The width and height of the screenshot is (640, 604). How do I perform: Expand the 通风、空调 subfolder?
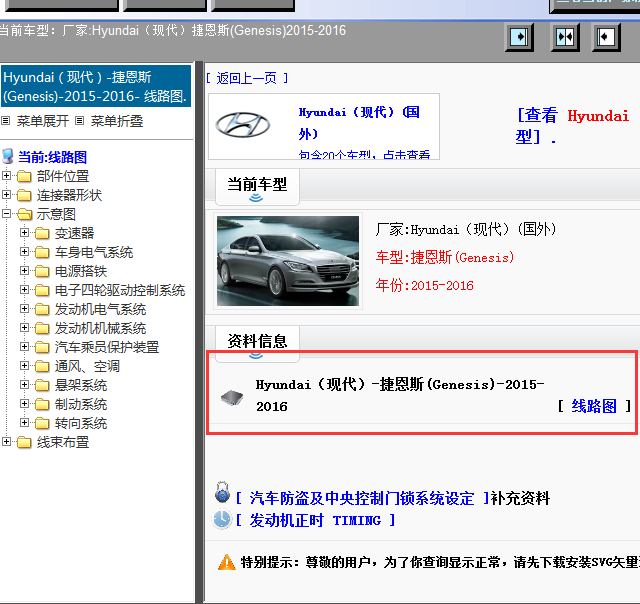[x=24, y=365]
